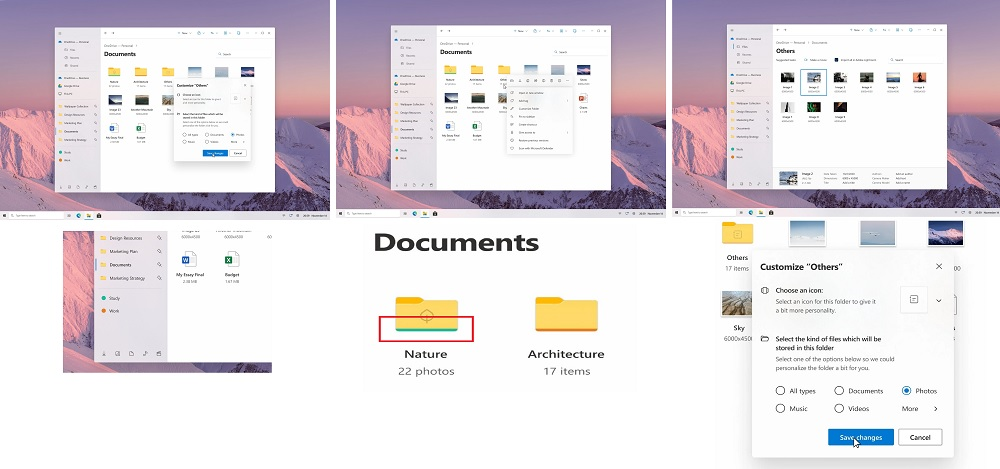Select Image 2 thumbnail in Others folder view
1000x469 pixels.
[x=814, y=78]
